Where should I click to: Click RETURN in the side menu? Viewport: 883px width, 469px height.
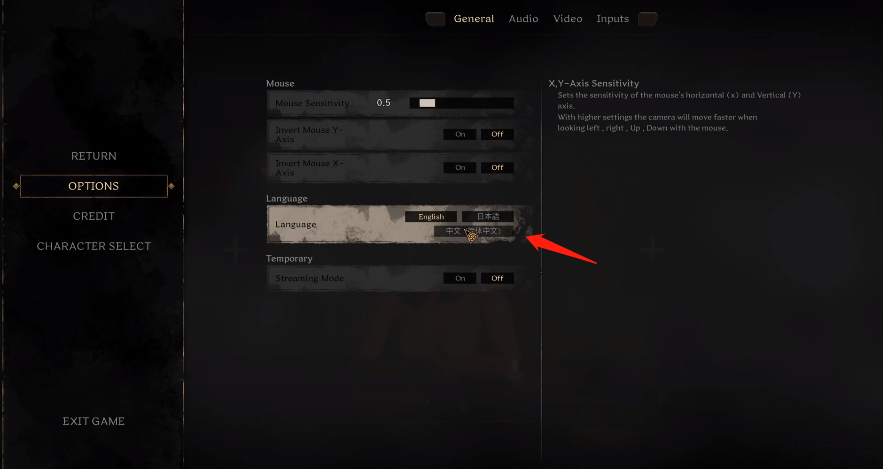point(93,156)
